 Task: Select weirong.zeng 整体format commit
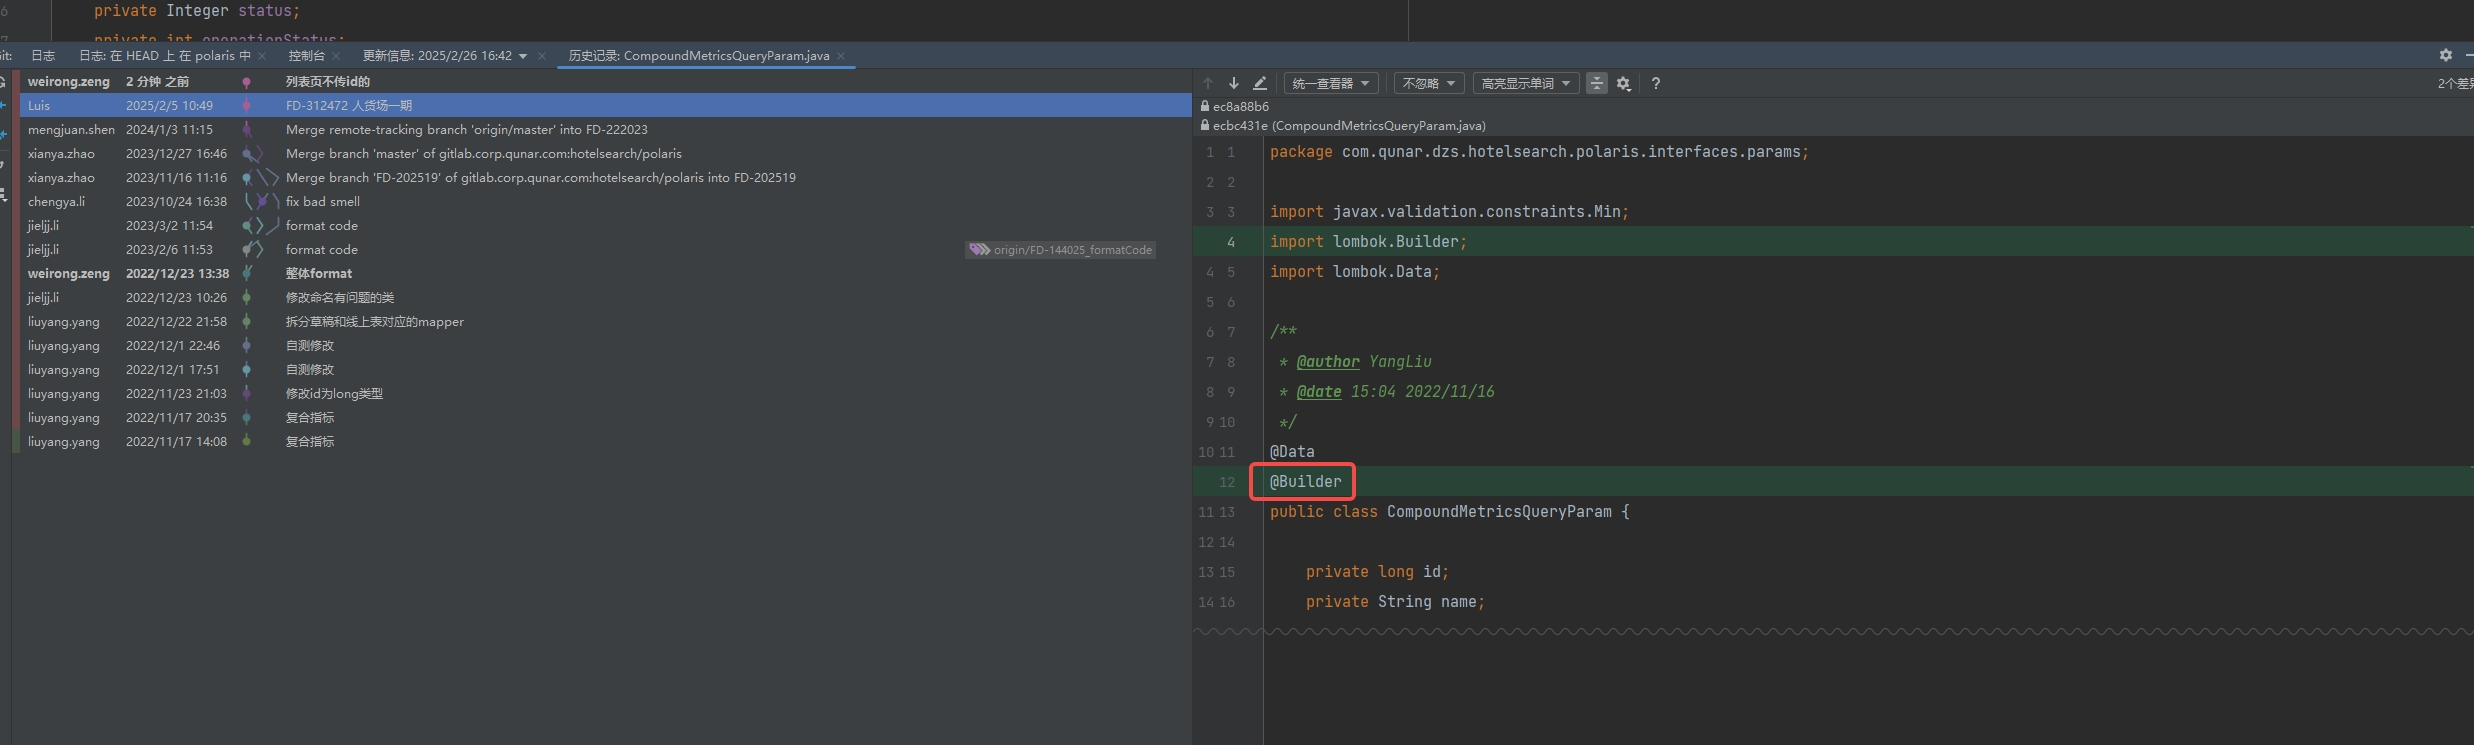[606, 274]
